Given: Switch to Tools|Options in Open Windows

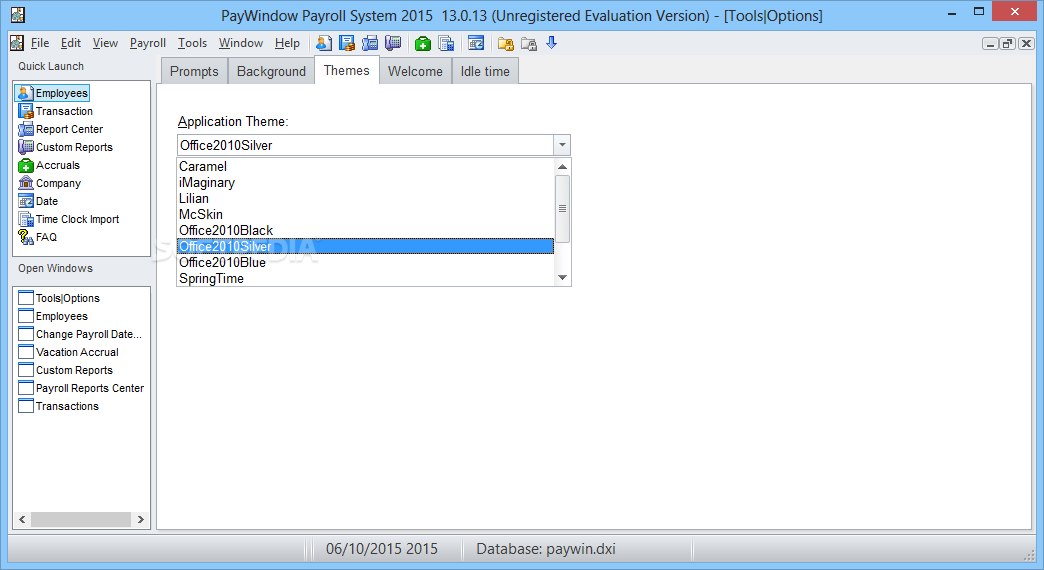Looking at the screenshot, I should point(59,298).
